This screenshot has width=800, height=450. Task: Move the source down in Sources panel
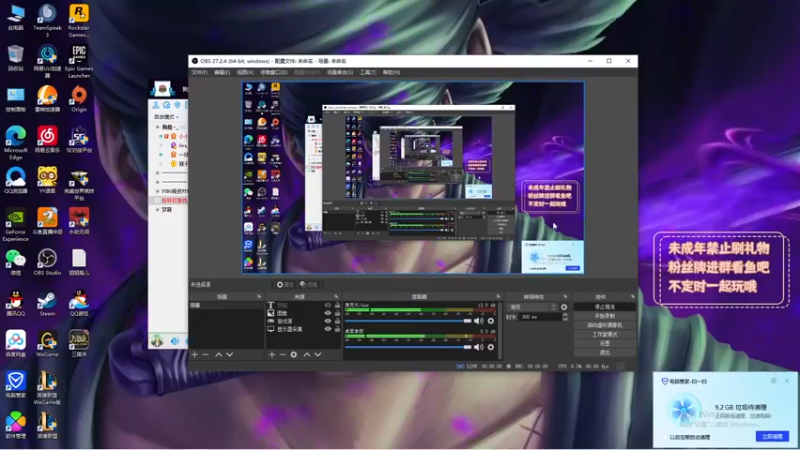click(318, 355)
